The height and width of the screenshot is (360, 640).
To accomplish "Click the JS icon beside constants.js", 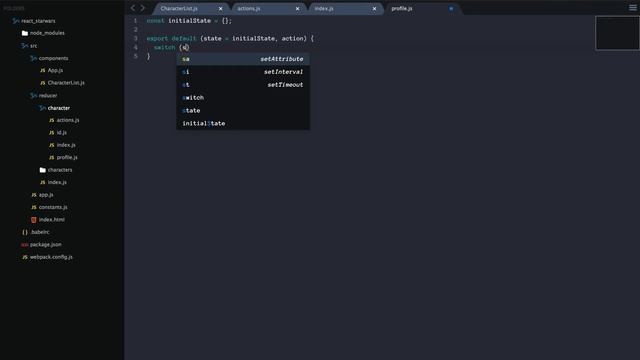I will coord(33,207).
